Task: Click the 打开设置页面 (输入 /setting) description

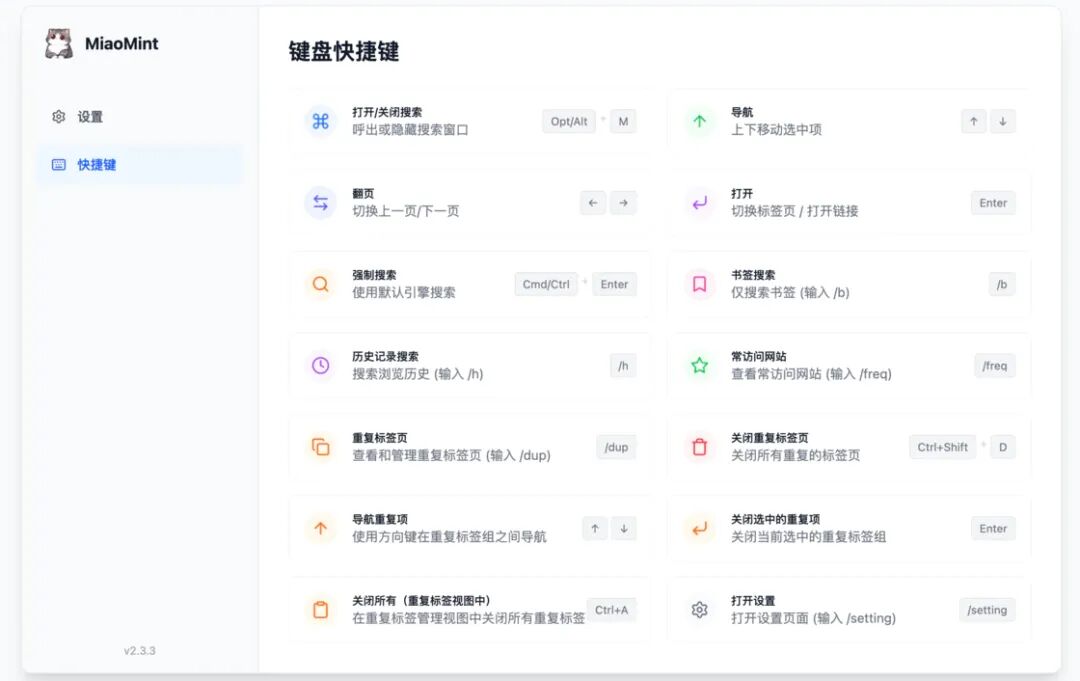Action: click(x=813, y=618)
